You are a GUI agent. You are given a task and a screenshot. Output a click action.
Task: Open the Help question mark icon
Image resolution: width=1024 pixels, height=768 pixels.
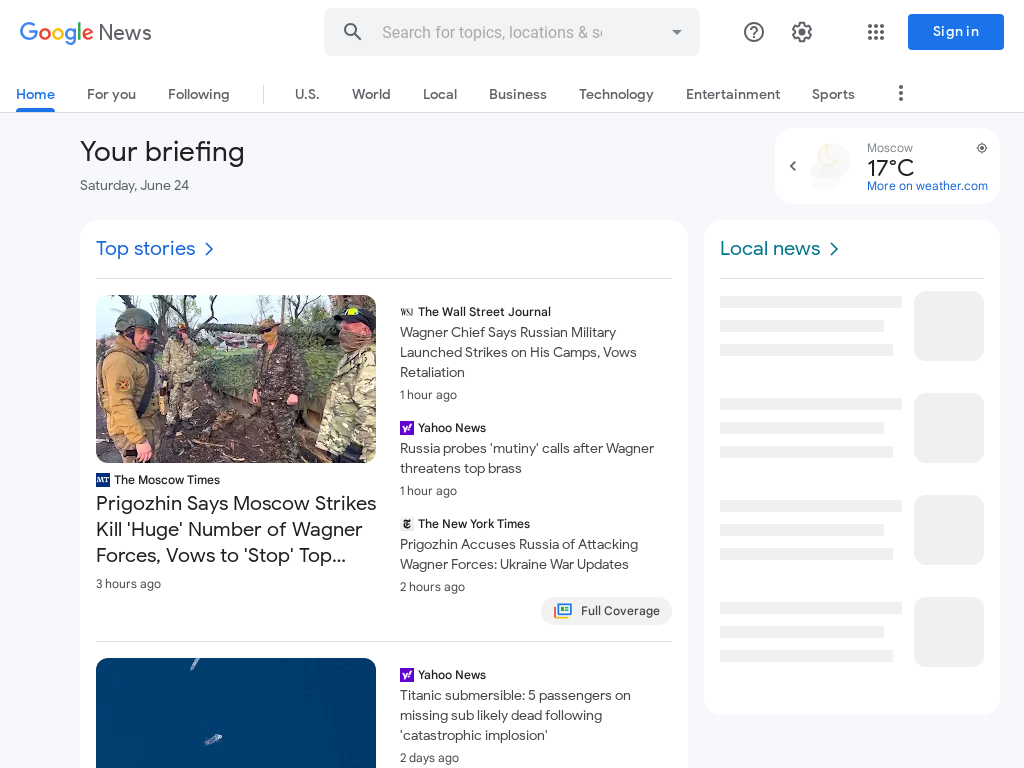point(754,32)
